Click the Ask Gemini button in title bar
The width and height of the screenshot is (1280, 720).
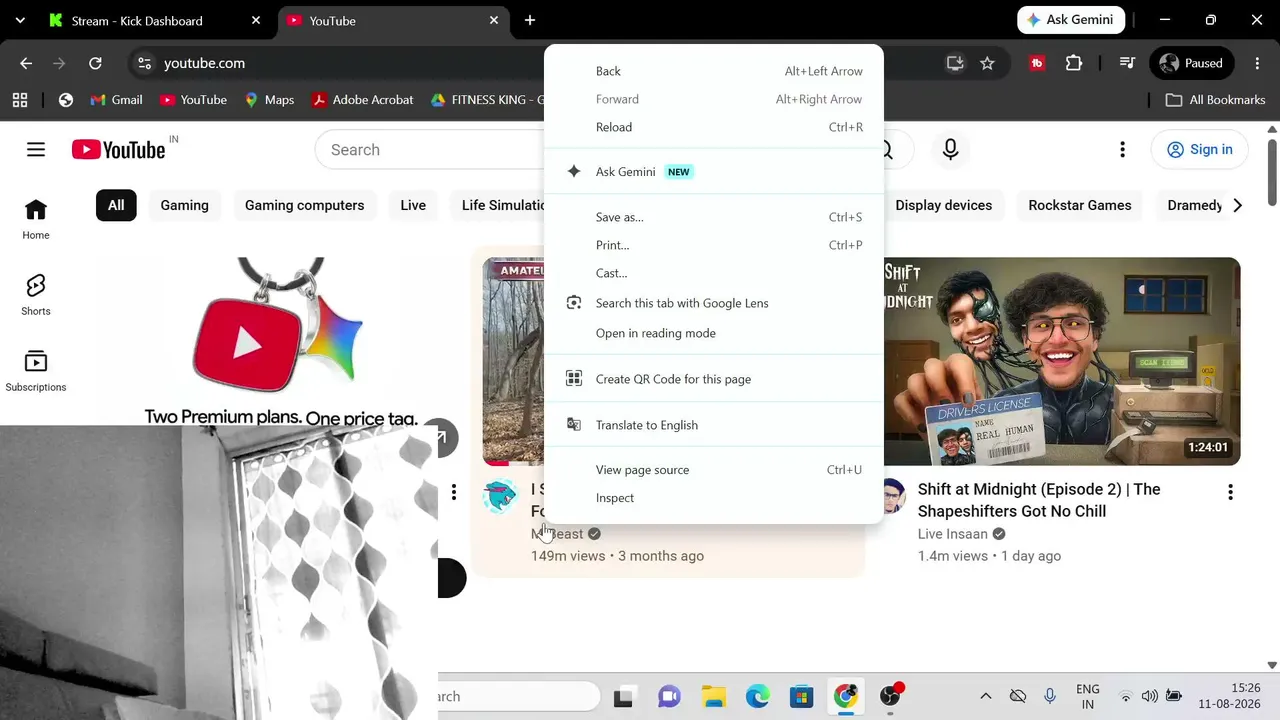coord(1072,20)
